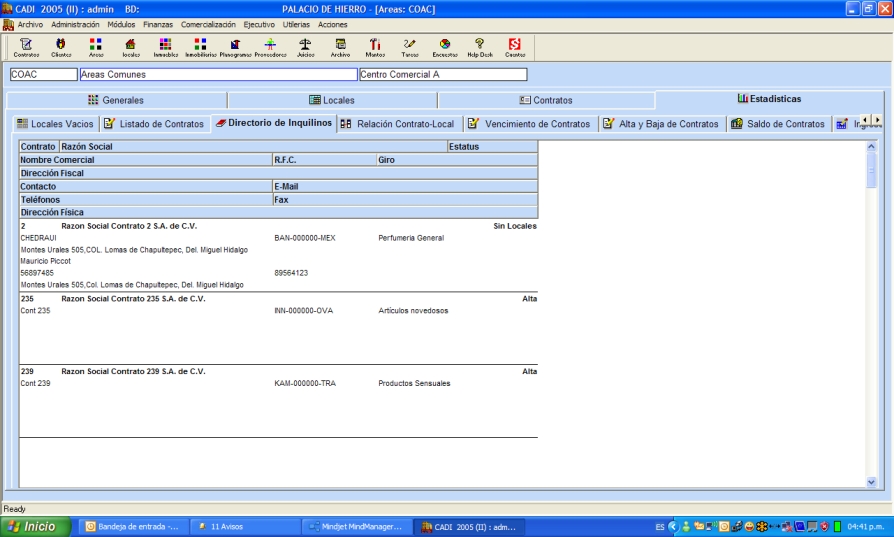Select the Planogramas toolbar icon
894x537 pixels.
click(x=235, y=46)
